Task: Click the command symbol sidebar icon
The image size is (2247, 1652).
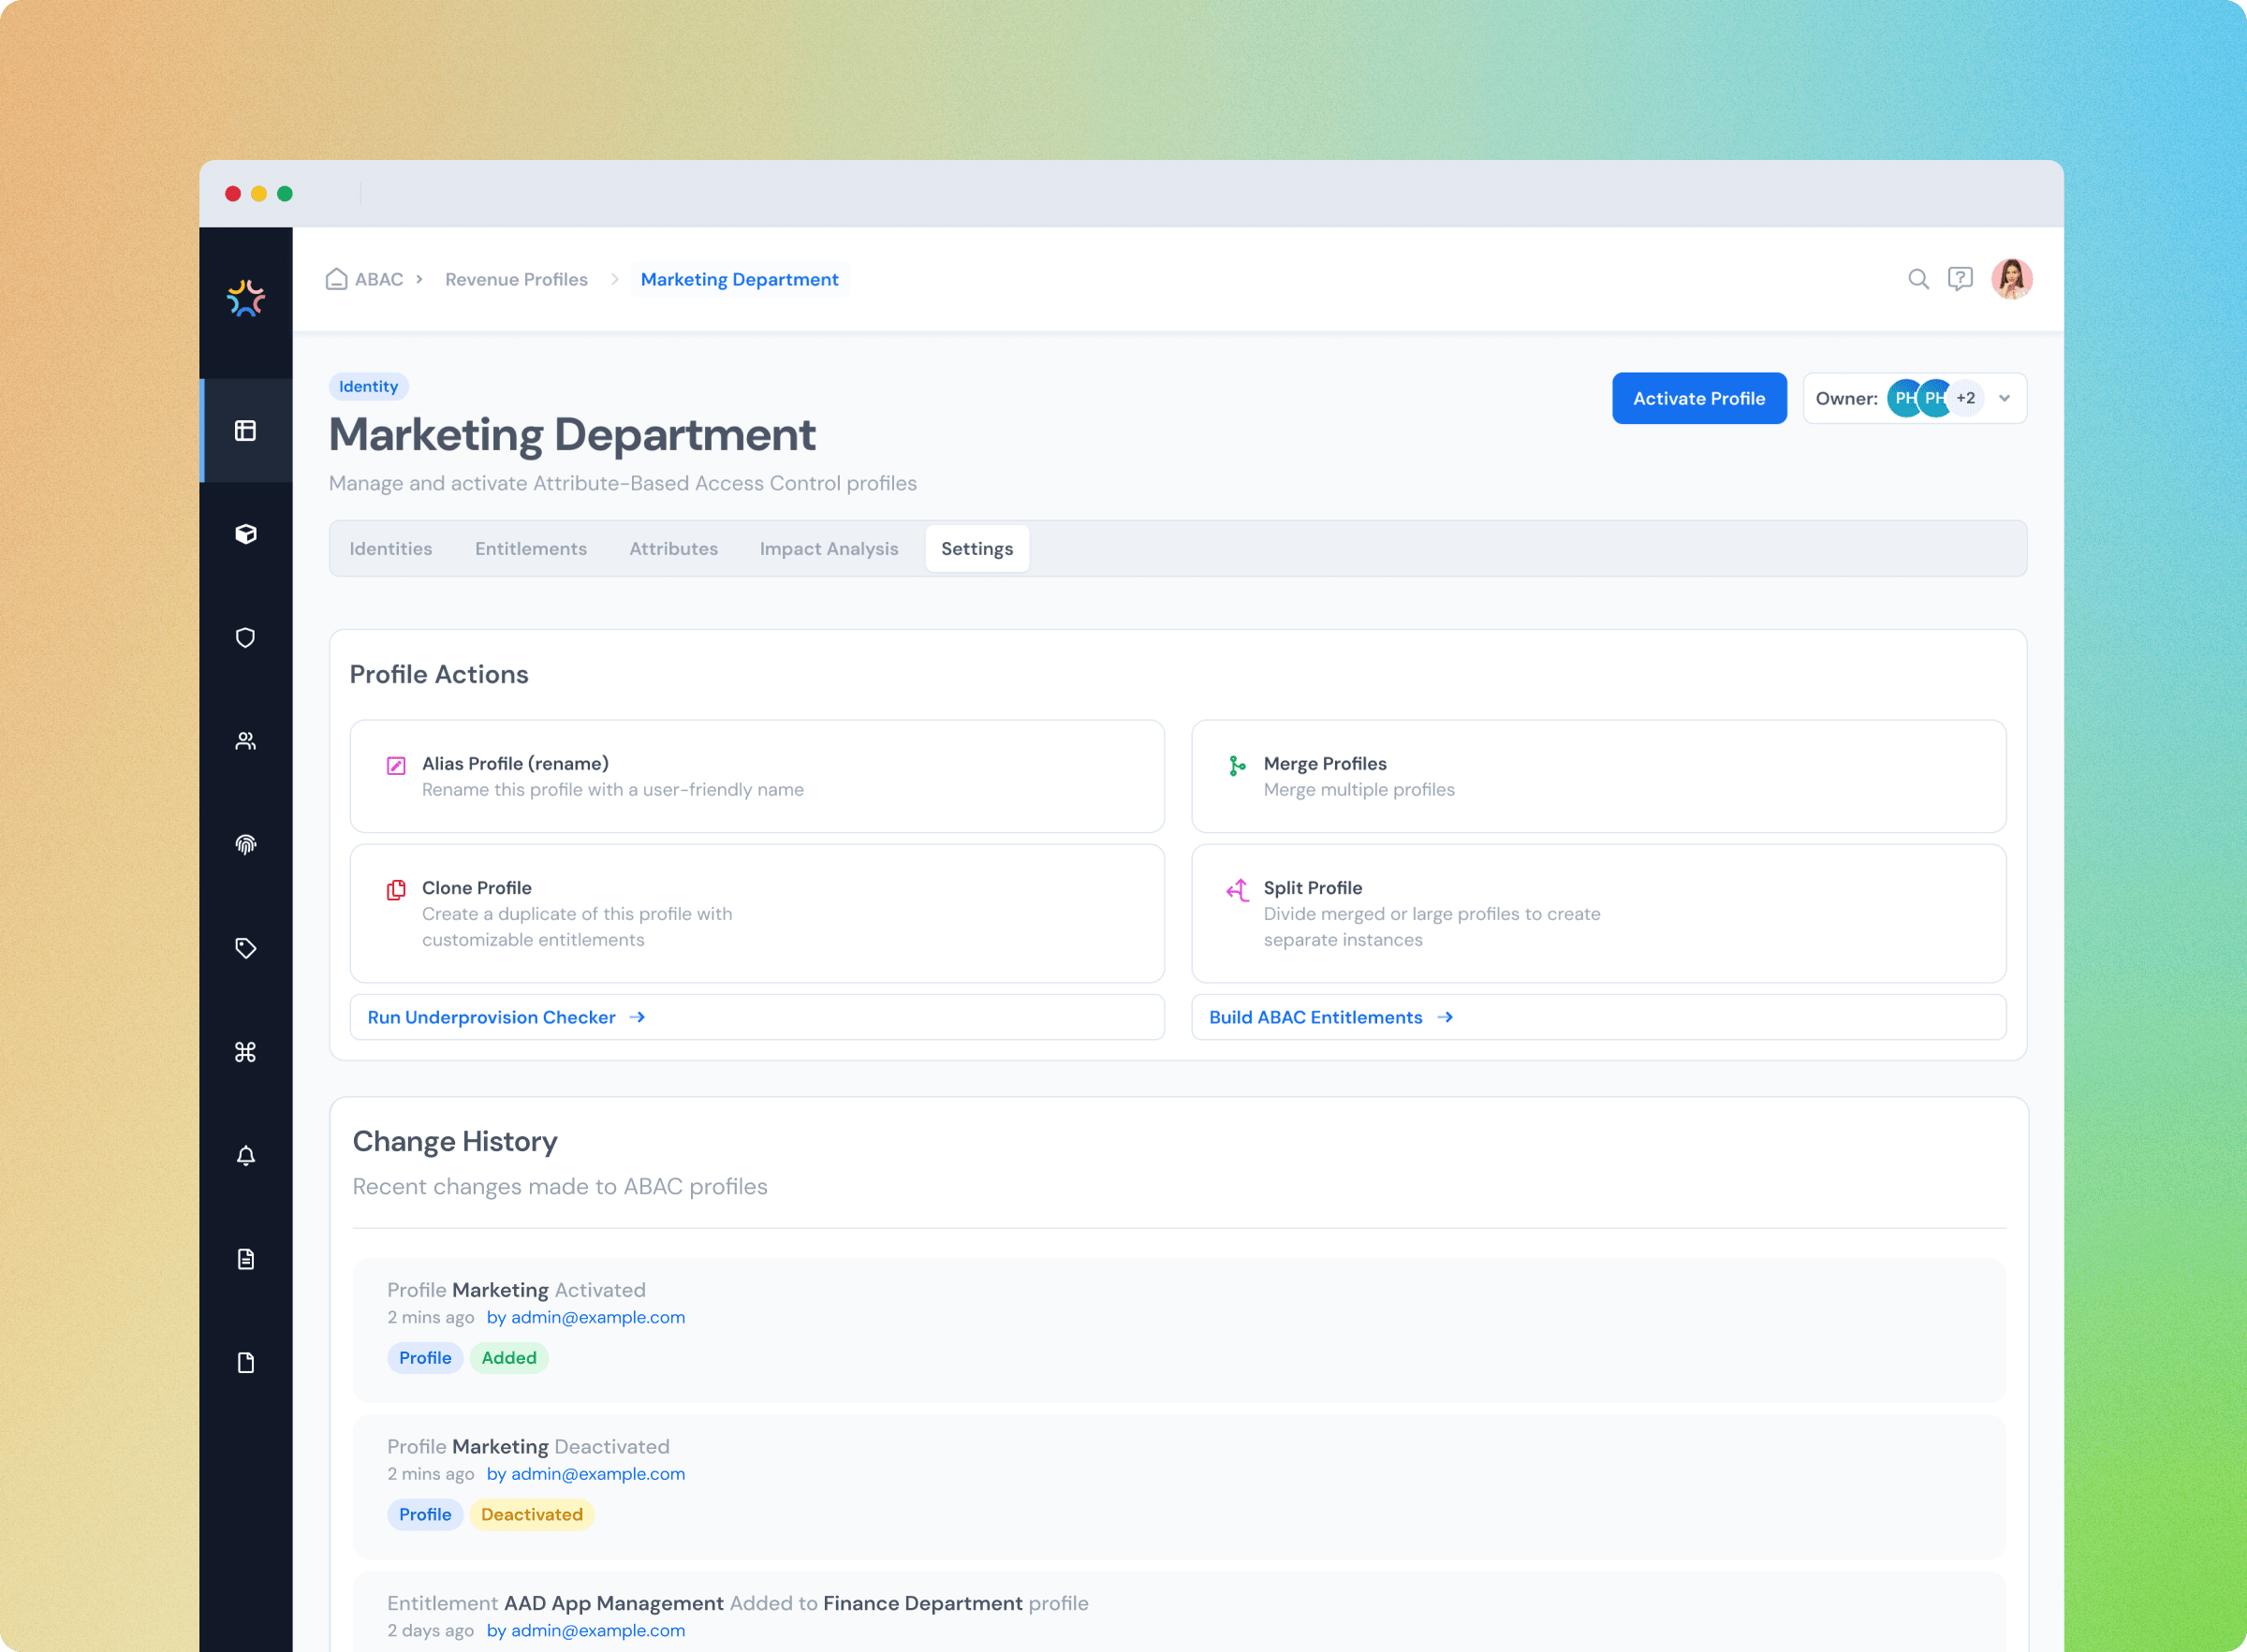Action: 245,1052
